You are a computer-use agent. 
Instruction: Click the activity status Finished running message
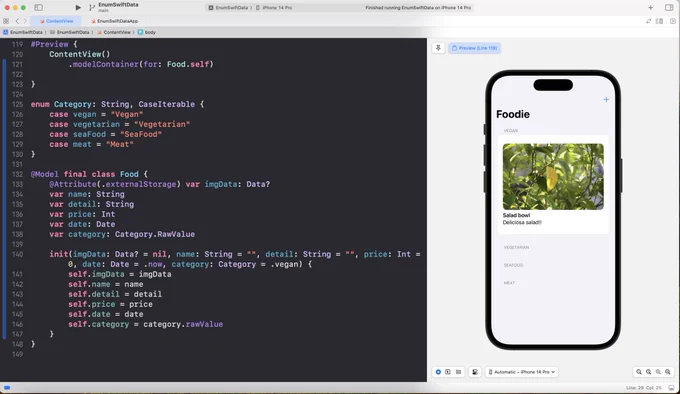click(418, 8)
